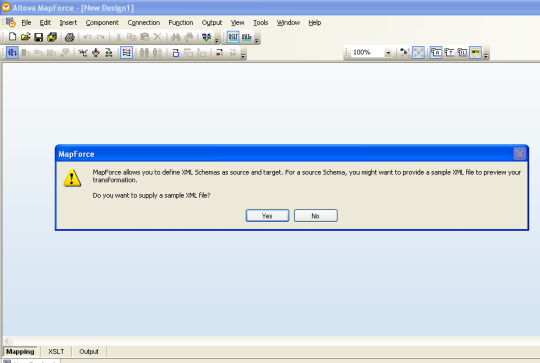This screenshot has width=540, height=363.
Task: Open the Connection menu
Action: pos(144,23)
